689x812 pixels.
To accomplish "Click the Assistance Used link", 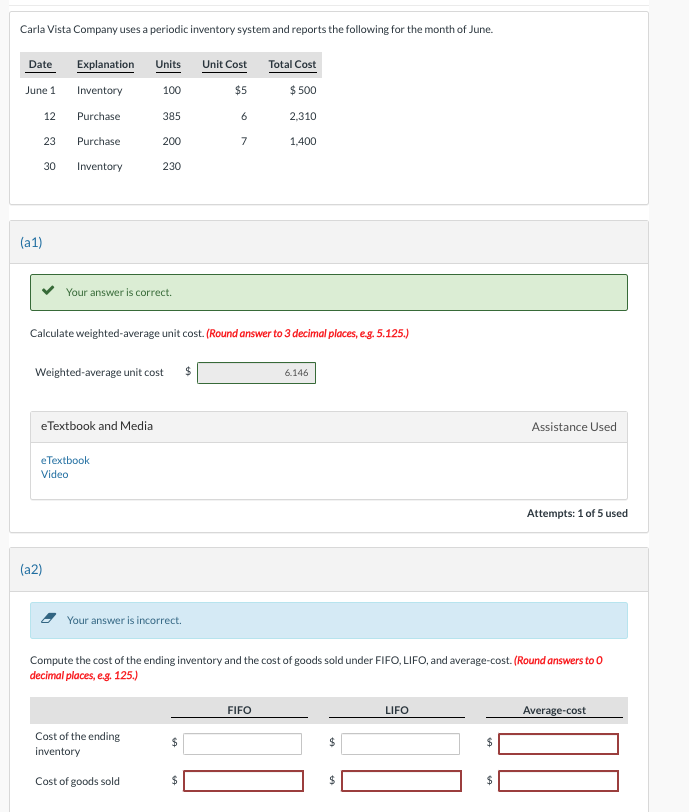I will [x=573, y=426].
